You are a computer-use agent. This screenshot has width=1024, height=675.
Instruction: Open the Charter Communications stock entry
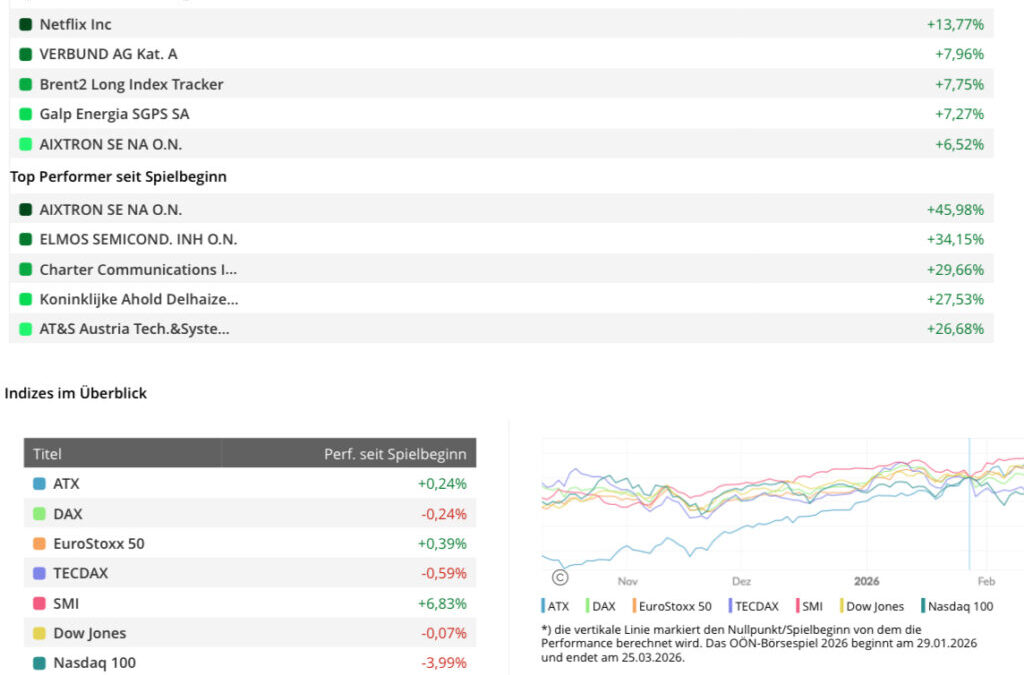click(x=138, y=269)
